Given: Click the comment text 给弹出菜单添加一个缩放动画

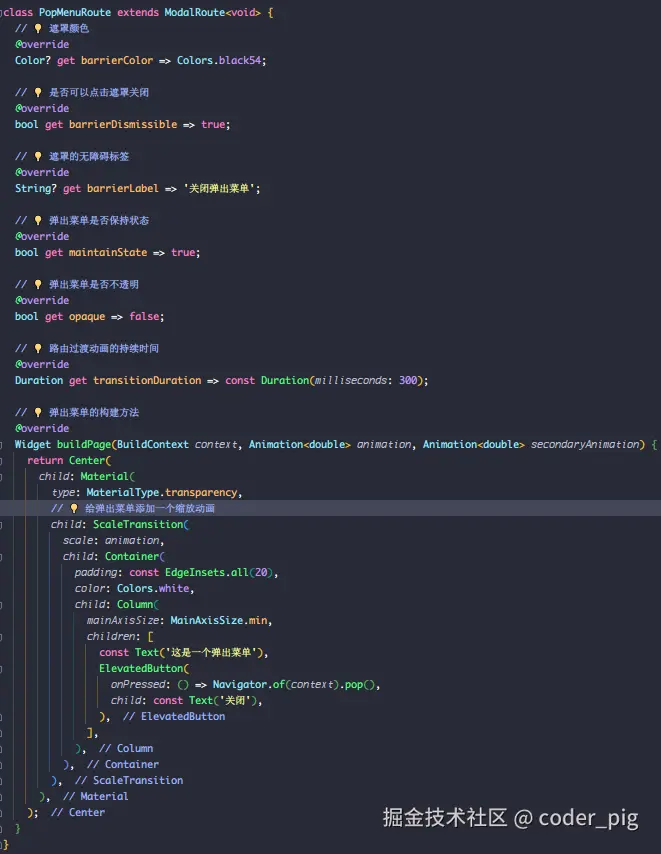Looking at the screenshot, I should click(150, 509).
